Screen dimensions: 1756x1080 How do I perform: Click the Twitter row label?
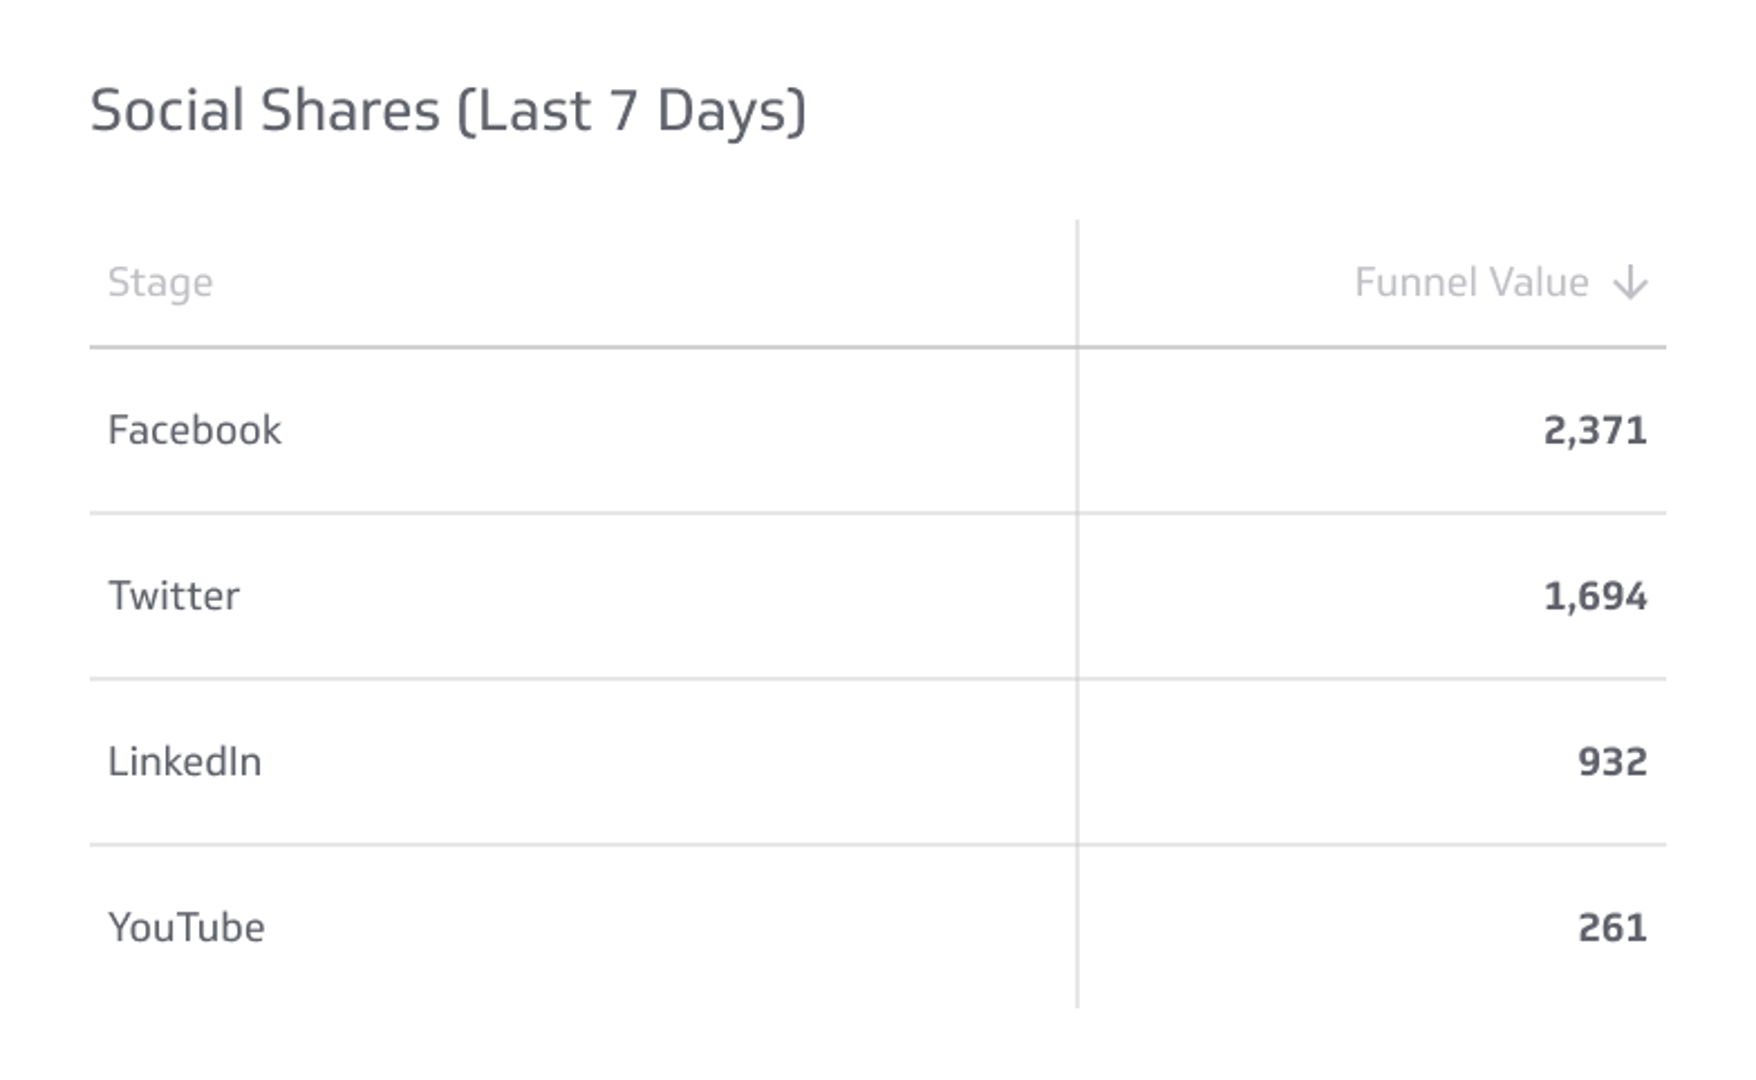tap(174, 595)
